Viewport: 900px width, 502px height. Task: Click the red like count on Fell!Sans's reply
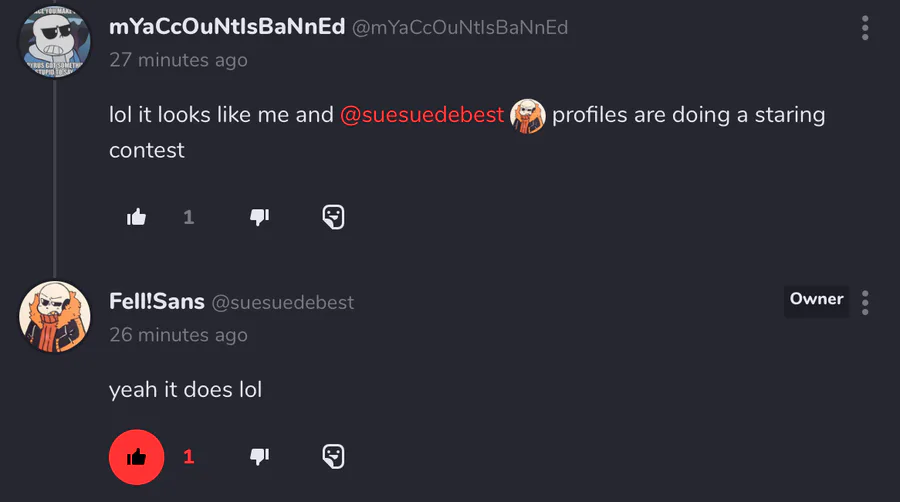pyautogui.click(x=188, y=457)
